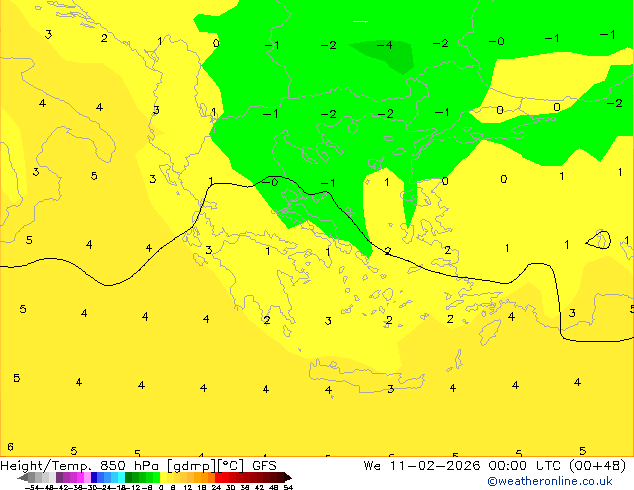Click the '54' label under the colour scale
The height and width of the screenshot is (490, 634).
pyautogui.click(x=288, y=487)
